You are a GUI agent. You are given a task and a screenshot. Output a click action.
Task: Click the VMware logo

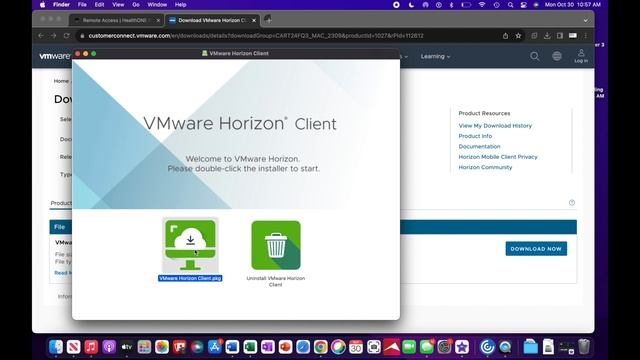coord(55,56)
